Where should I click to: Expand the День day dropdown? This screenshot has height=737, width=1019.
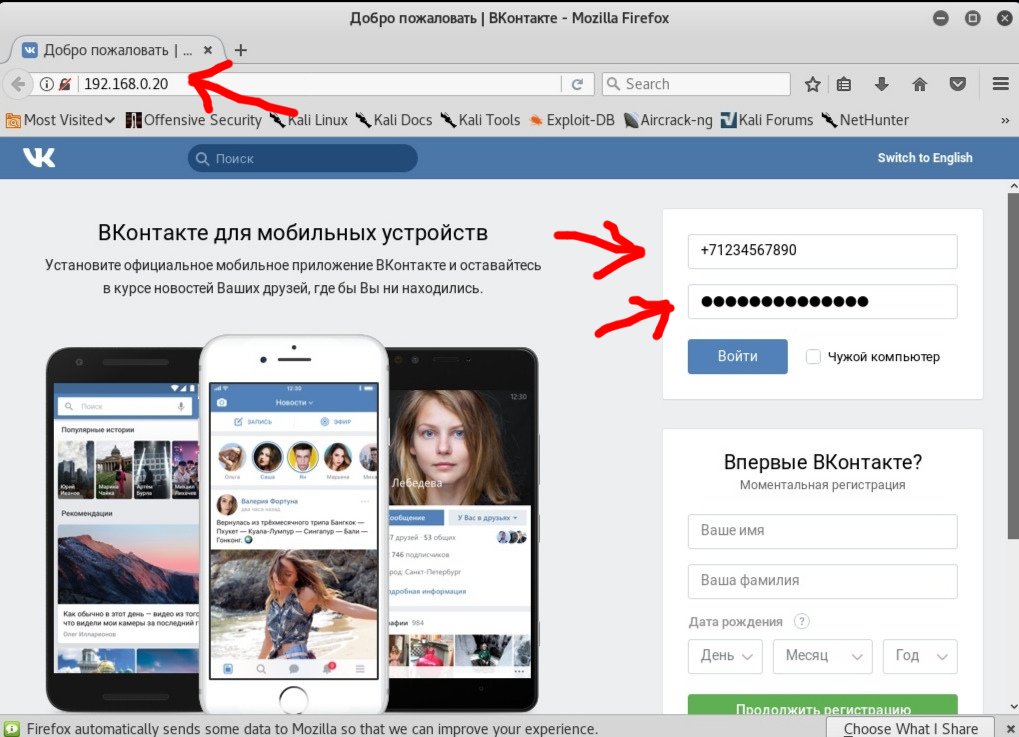(725, 656)
